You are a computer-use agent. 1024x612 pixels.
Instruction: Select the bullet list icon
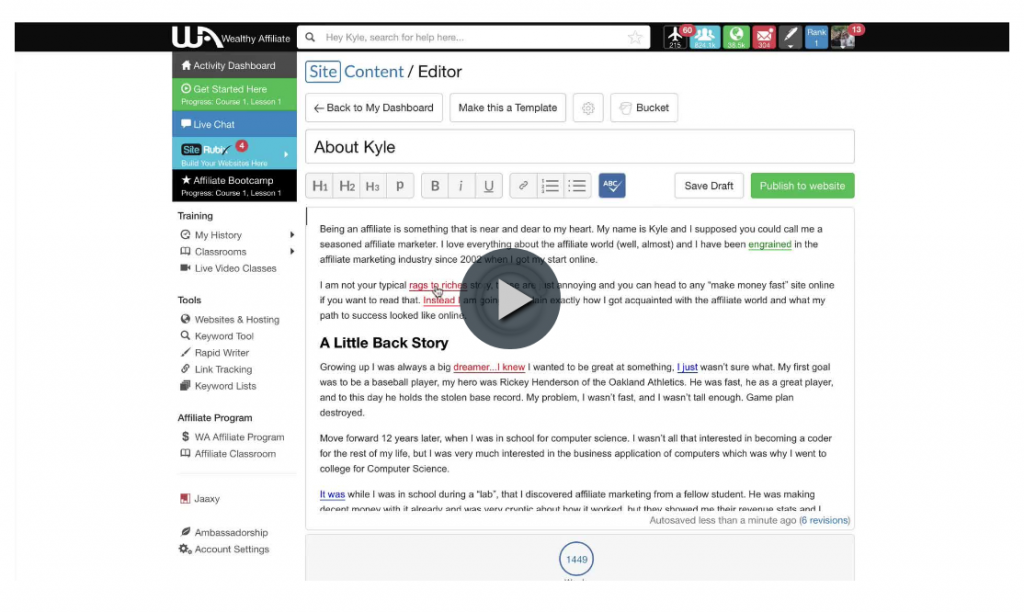point(577,185)
